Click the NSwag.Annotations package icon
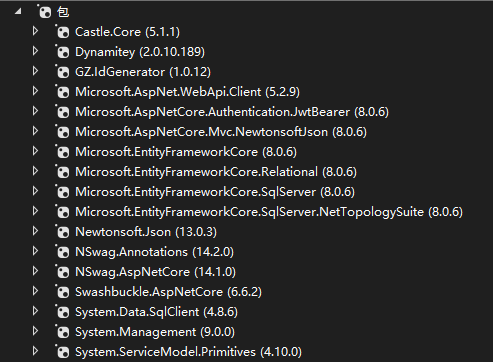 coord(63,252)
